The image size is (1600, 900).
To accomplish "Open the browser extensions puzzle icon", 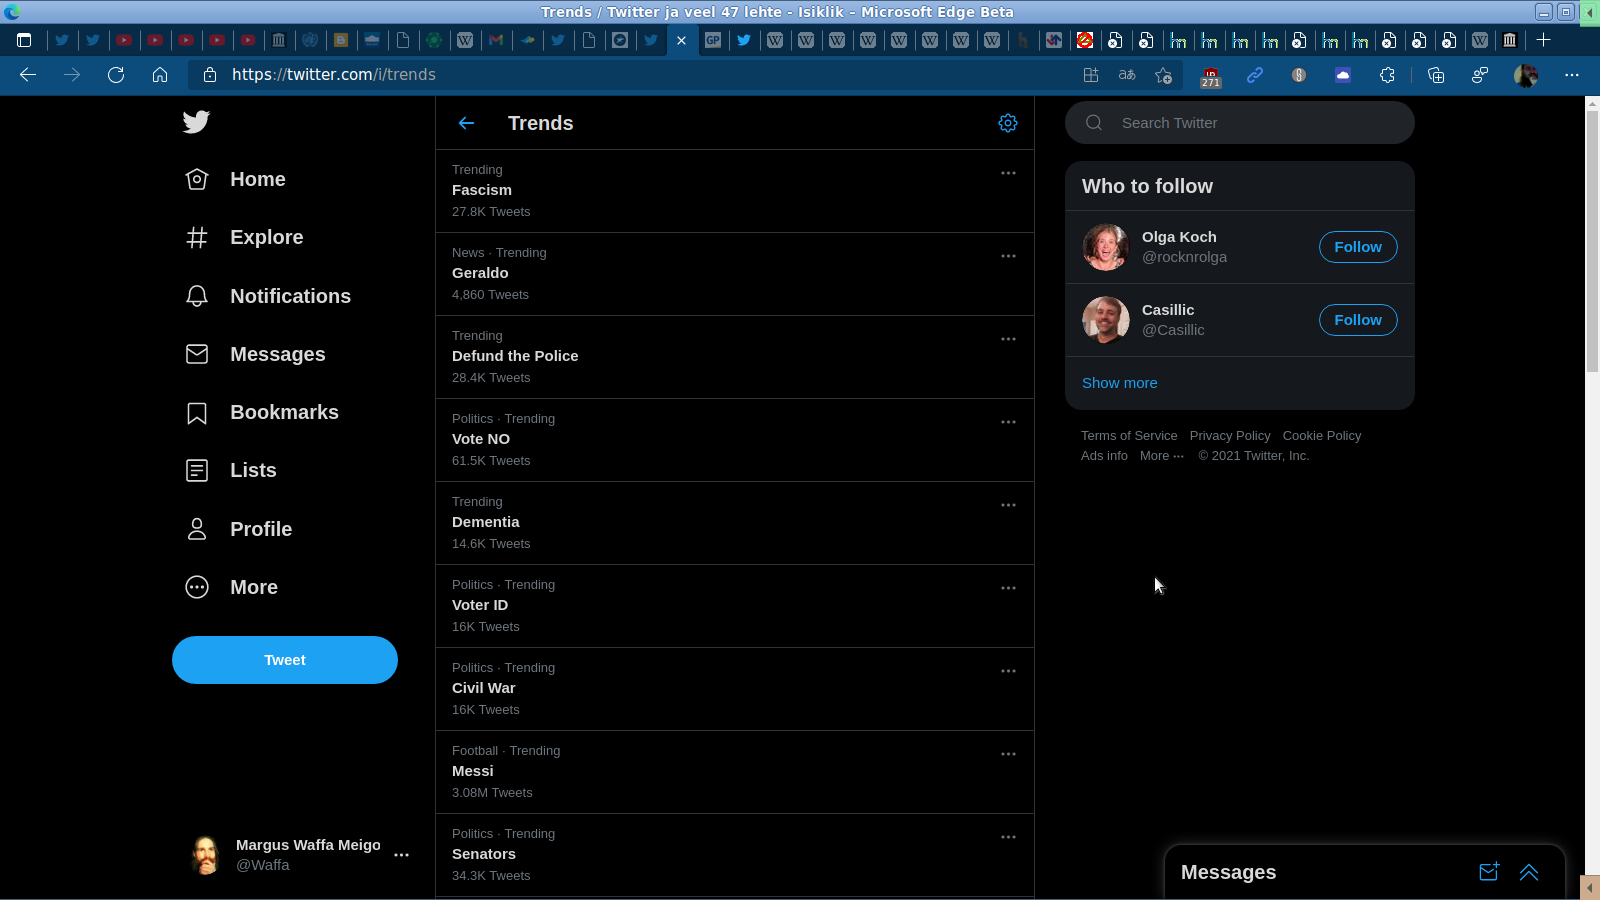I will pyautogui.click(x=1387, y=75).
